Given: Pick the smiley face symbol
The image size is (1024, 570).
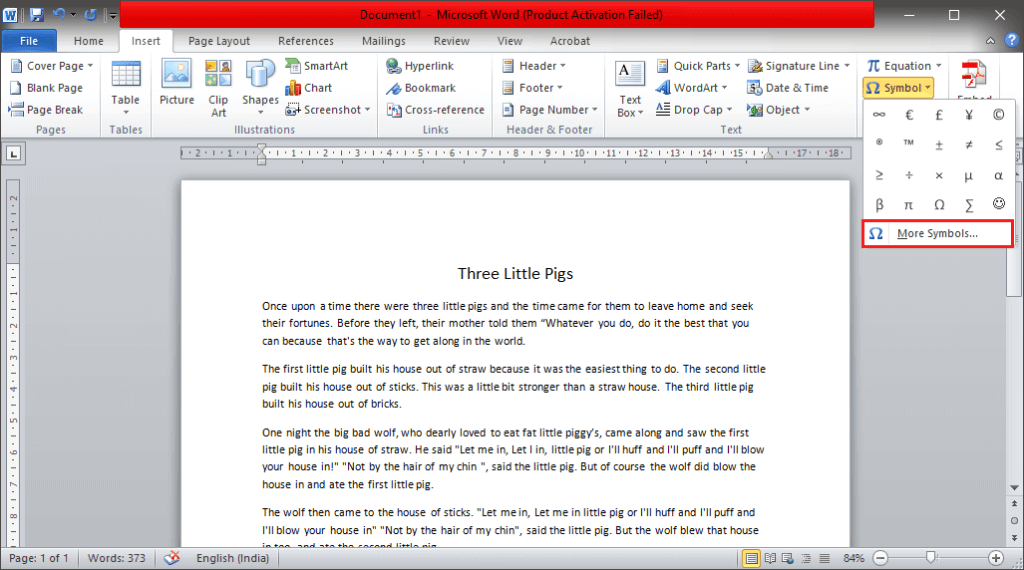Looking at the screenshot, I should click(x=998, y=204).
